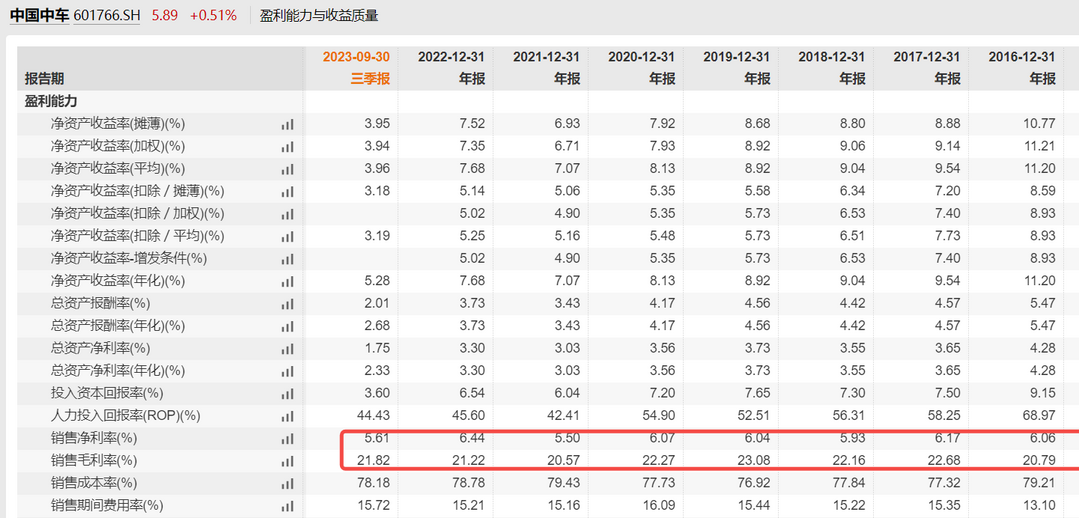
Task: Open chart icon for 销售净利率(%)
Action: (x=287, y=438)
